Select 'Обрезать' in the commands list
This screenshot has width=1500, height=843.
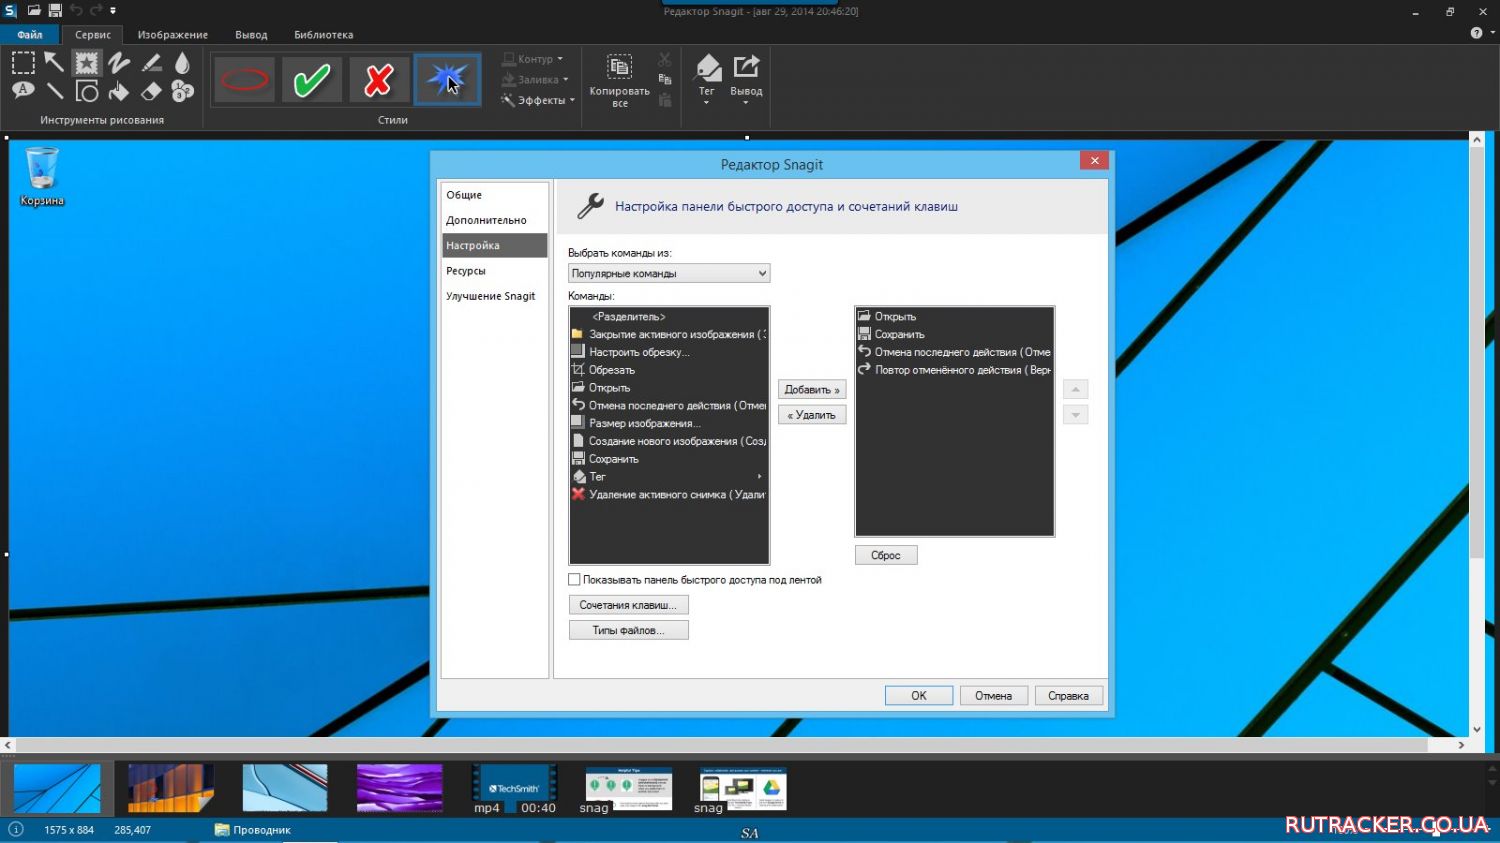coord(668,370)
